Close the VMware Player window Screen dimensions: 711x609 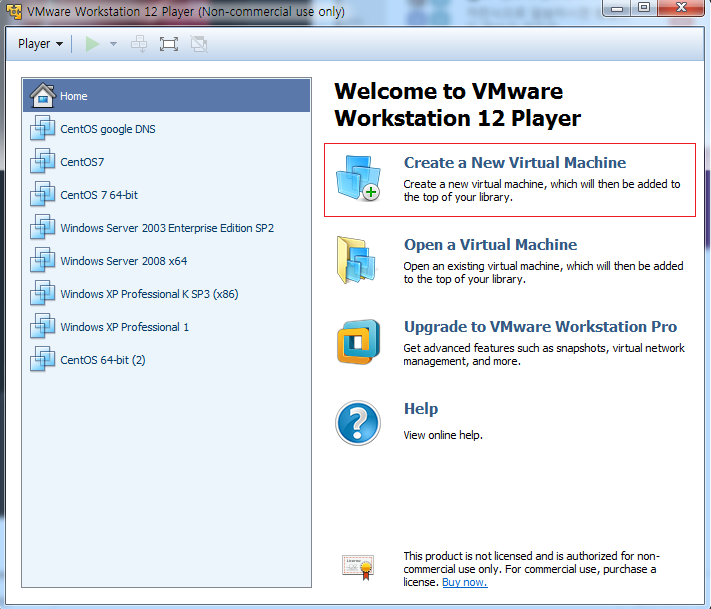click(x=681, y=8)
